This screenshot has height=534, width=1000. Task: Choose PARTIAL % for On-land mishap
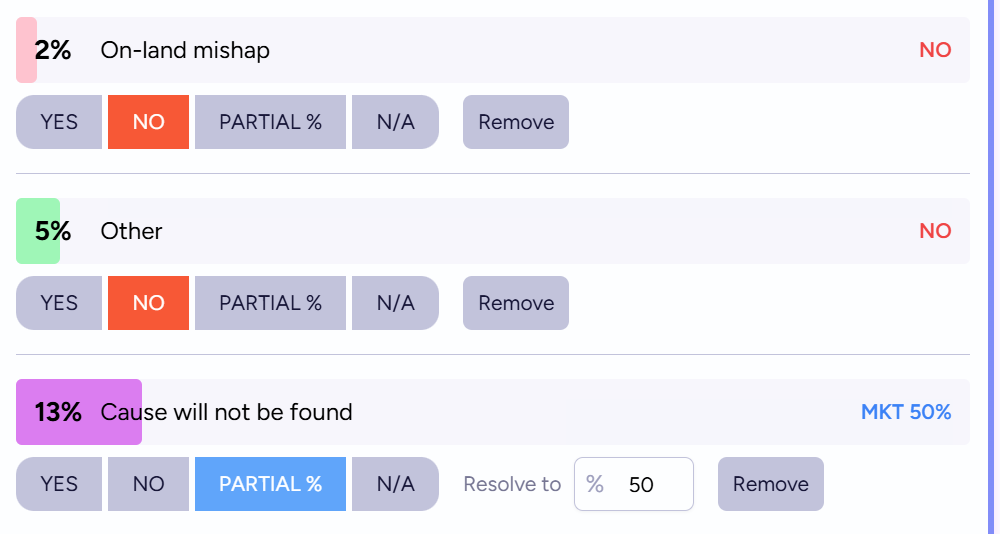click(x=270, y=122)
